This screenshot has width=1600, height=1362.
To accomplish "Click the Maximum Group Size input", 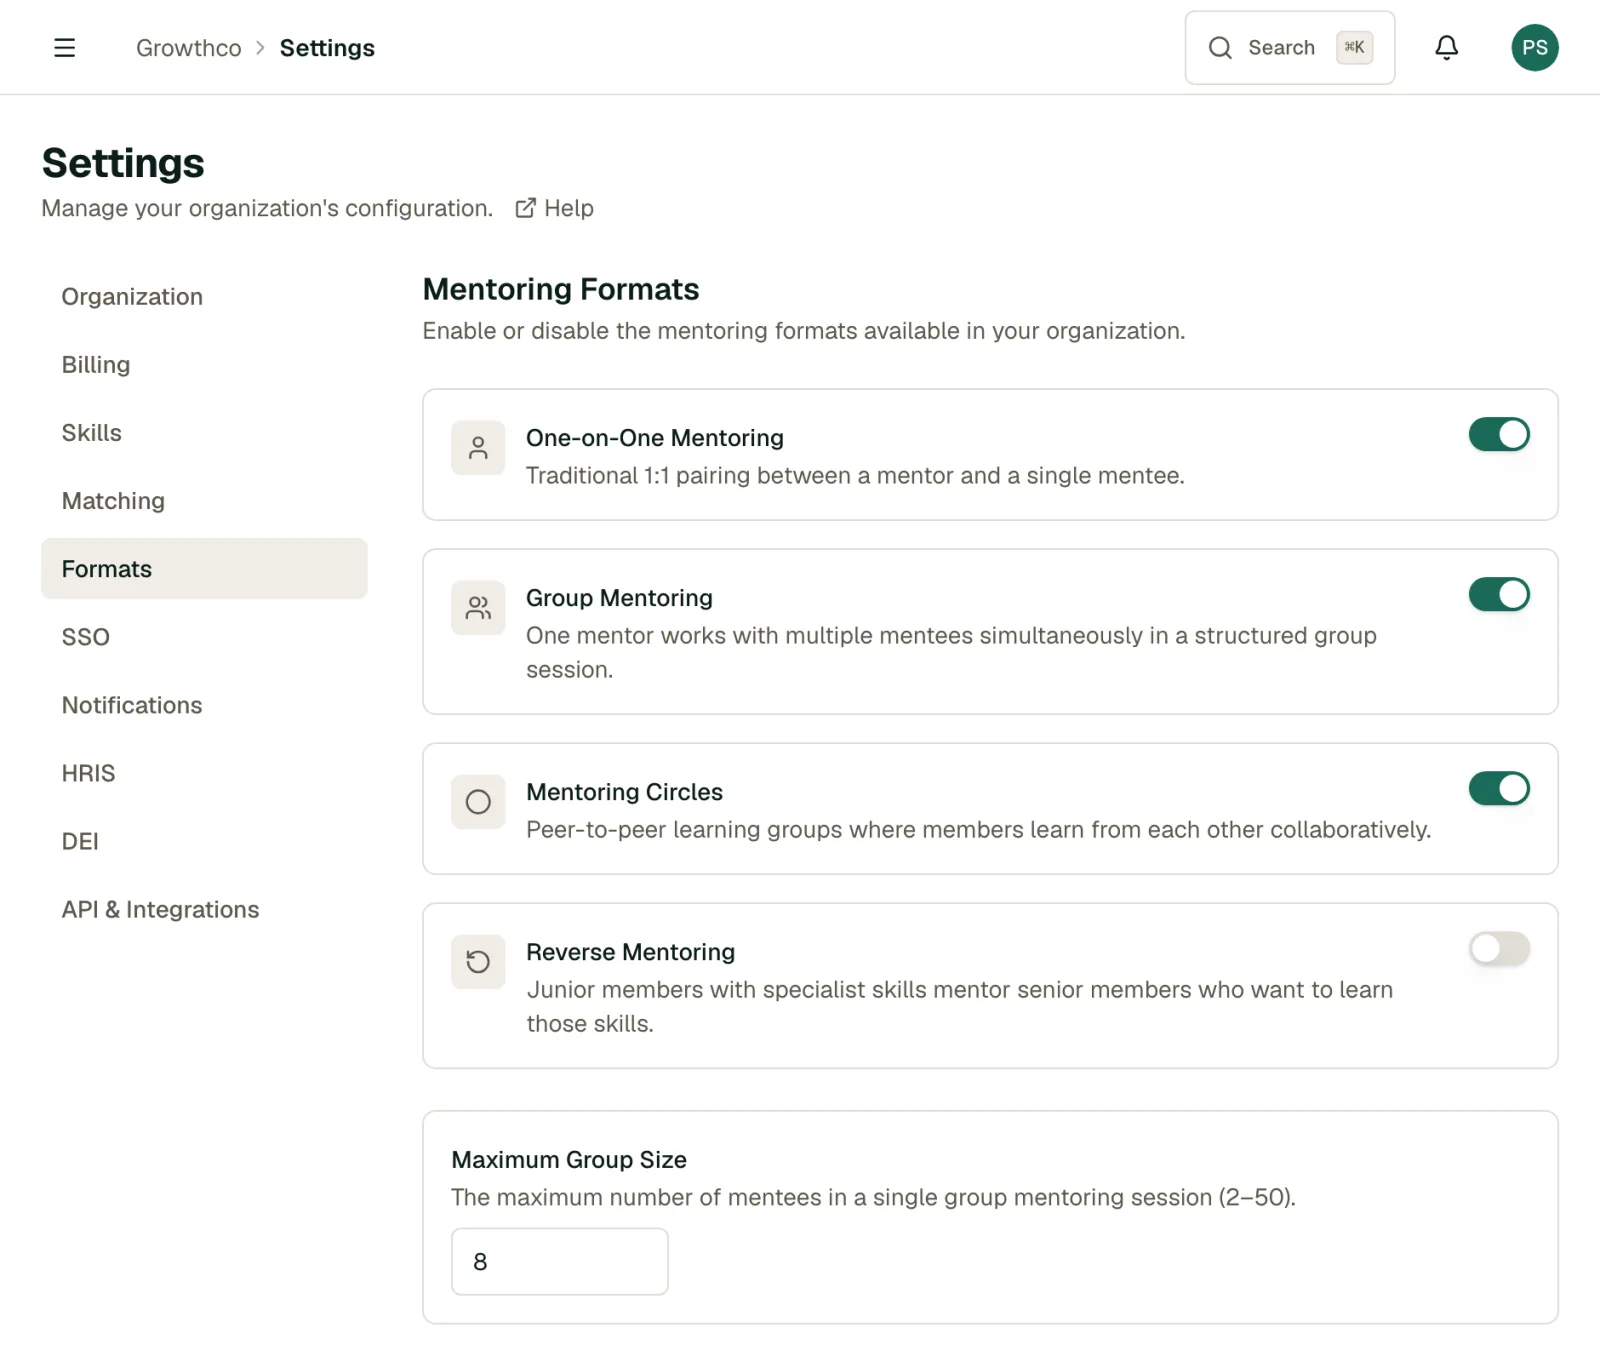I will coord(559,1262).
